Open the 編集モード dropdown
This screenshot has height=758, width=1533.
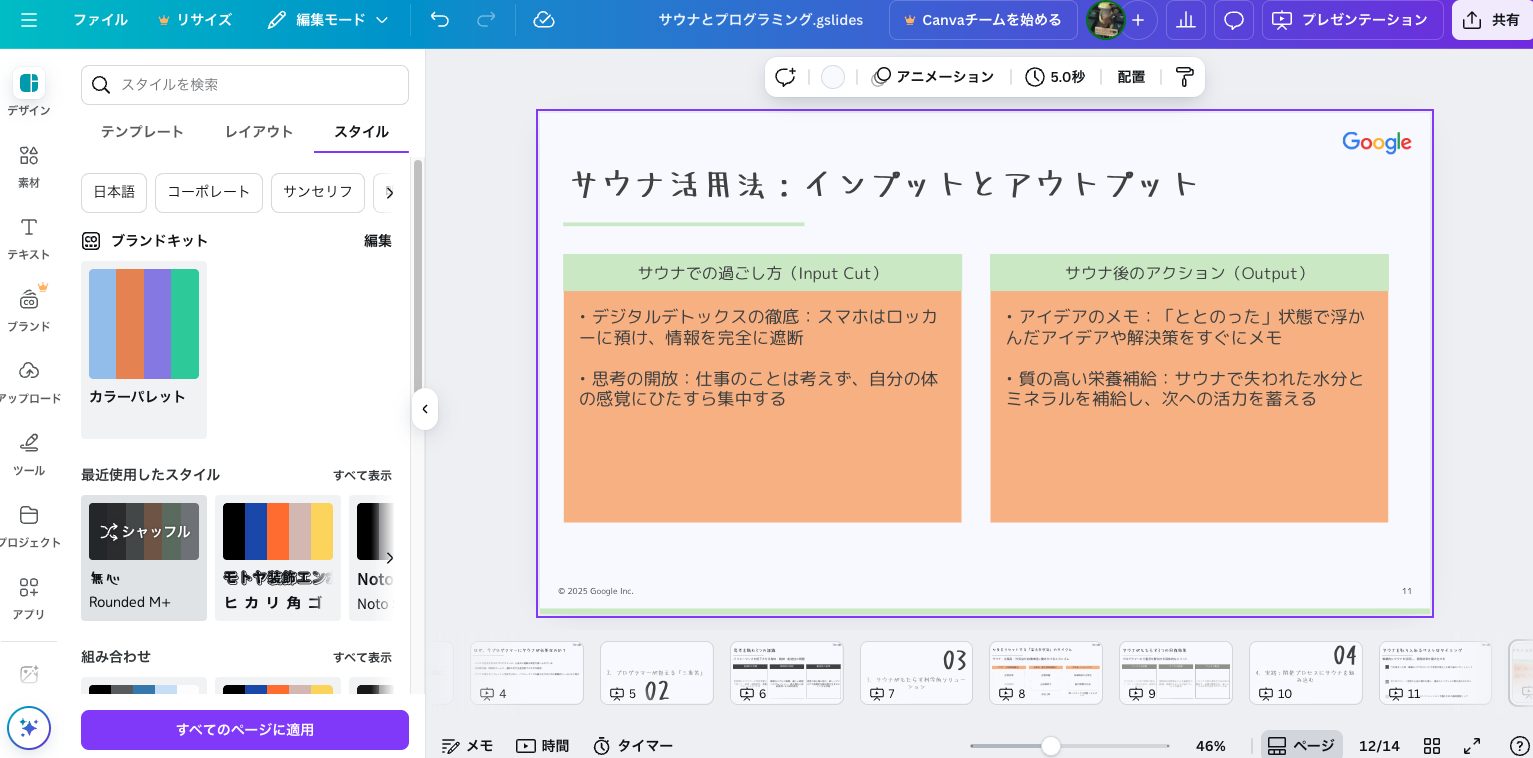point(328,20)
